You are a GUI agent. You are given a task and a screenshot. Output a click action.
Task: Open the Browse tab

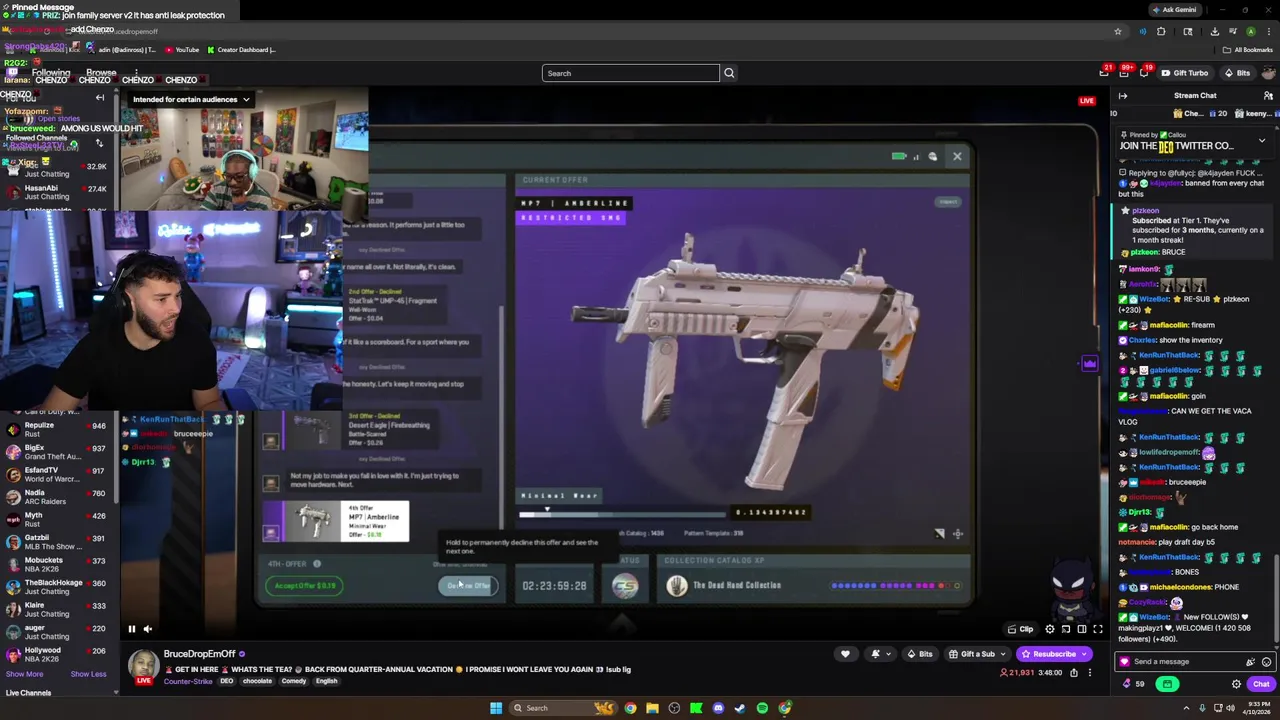(101, 73)
